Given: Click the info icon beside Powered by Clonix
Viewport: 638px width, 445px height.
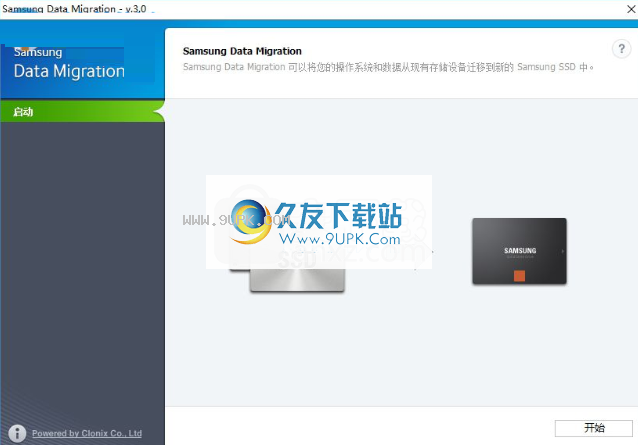Looking at the screenshot, I should coord(17,433).
